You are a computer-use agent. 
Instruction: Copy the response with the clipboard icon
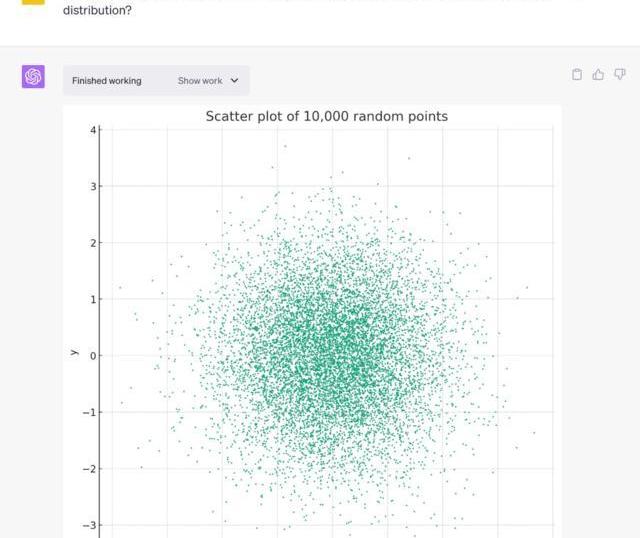[x=577, y=74]
